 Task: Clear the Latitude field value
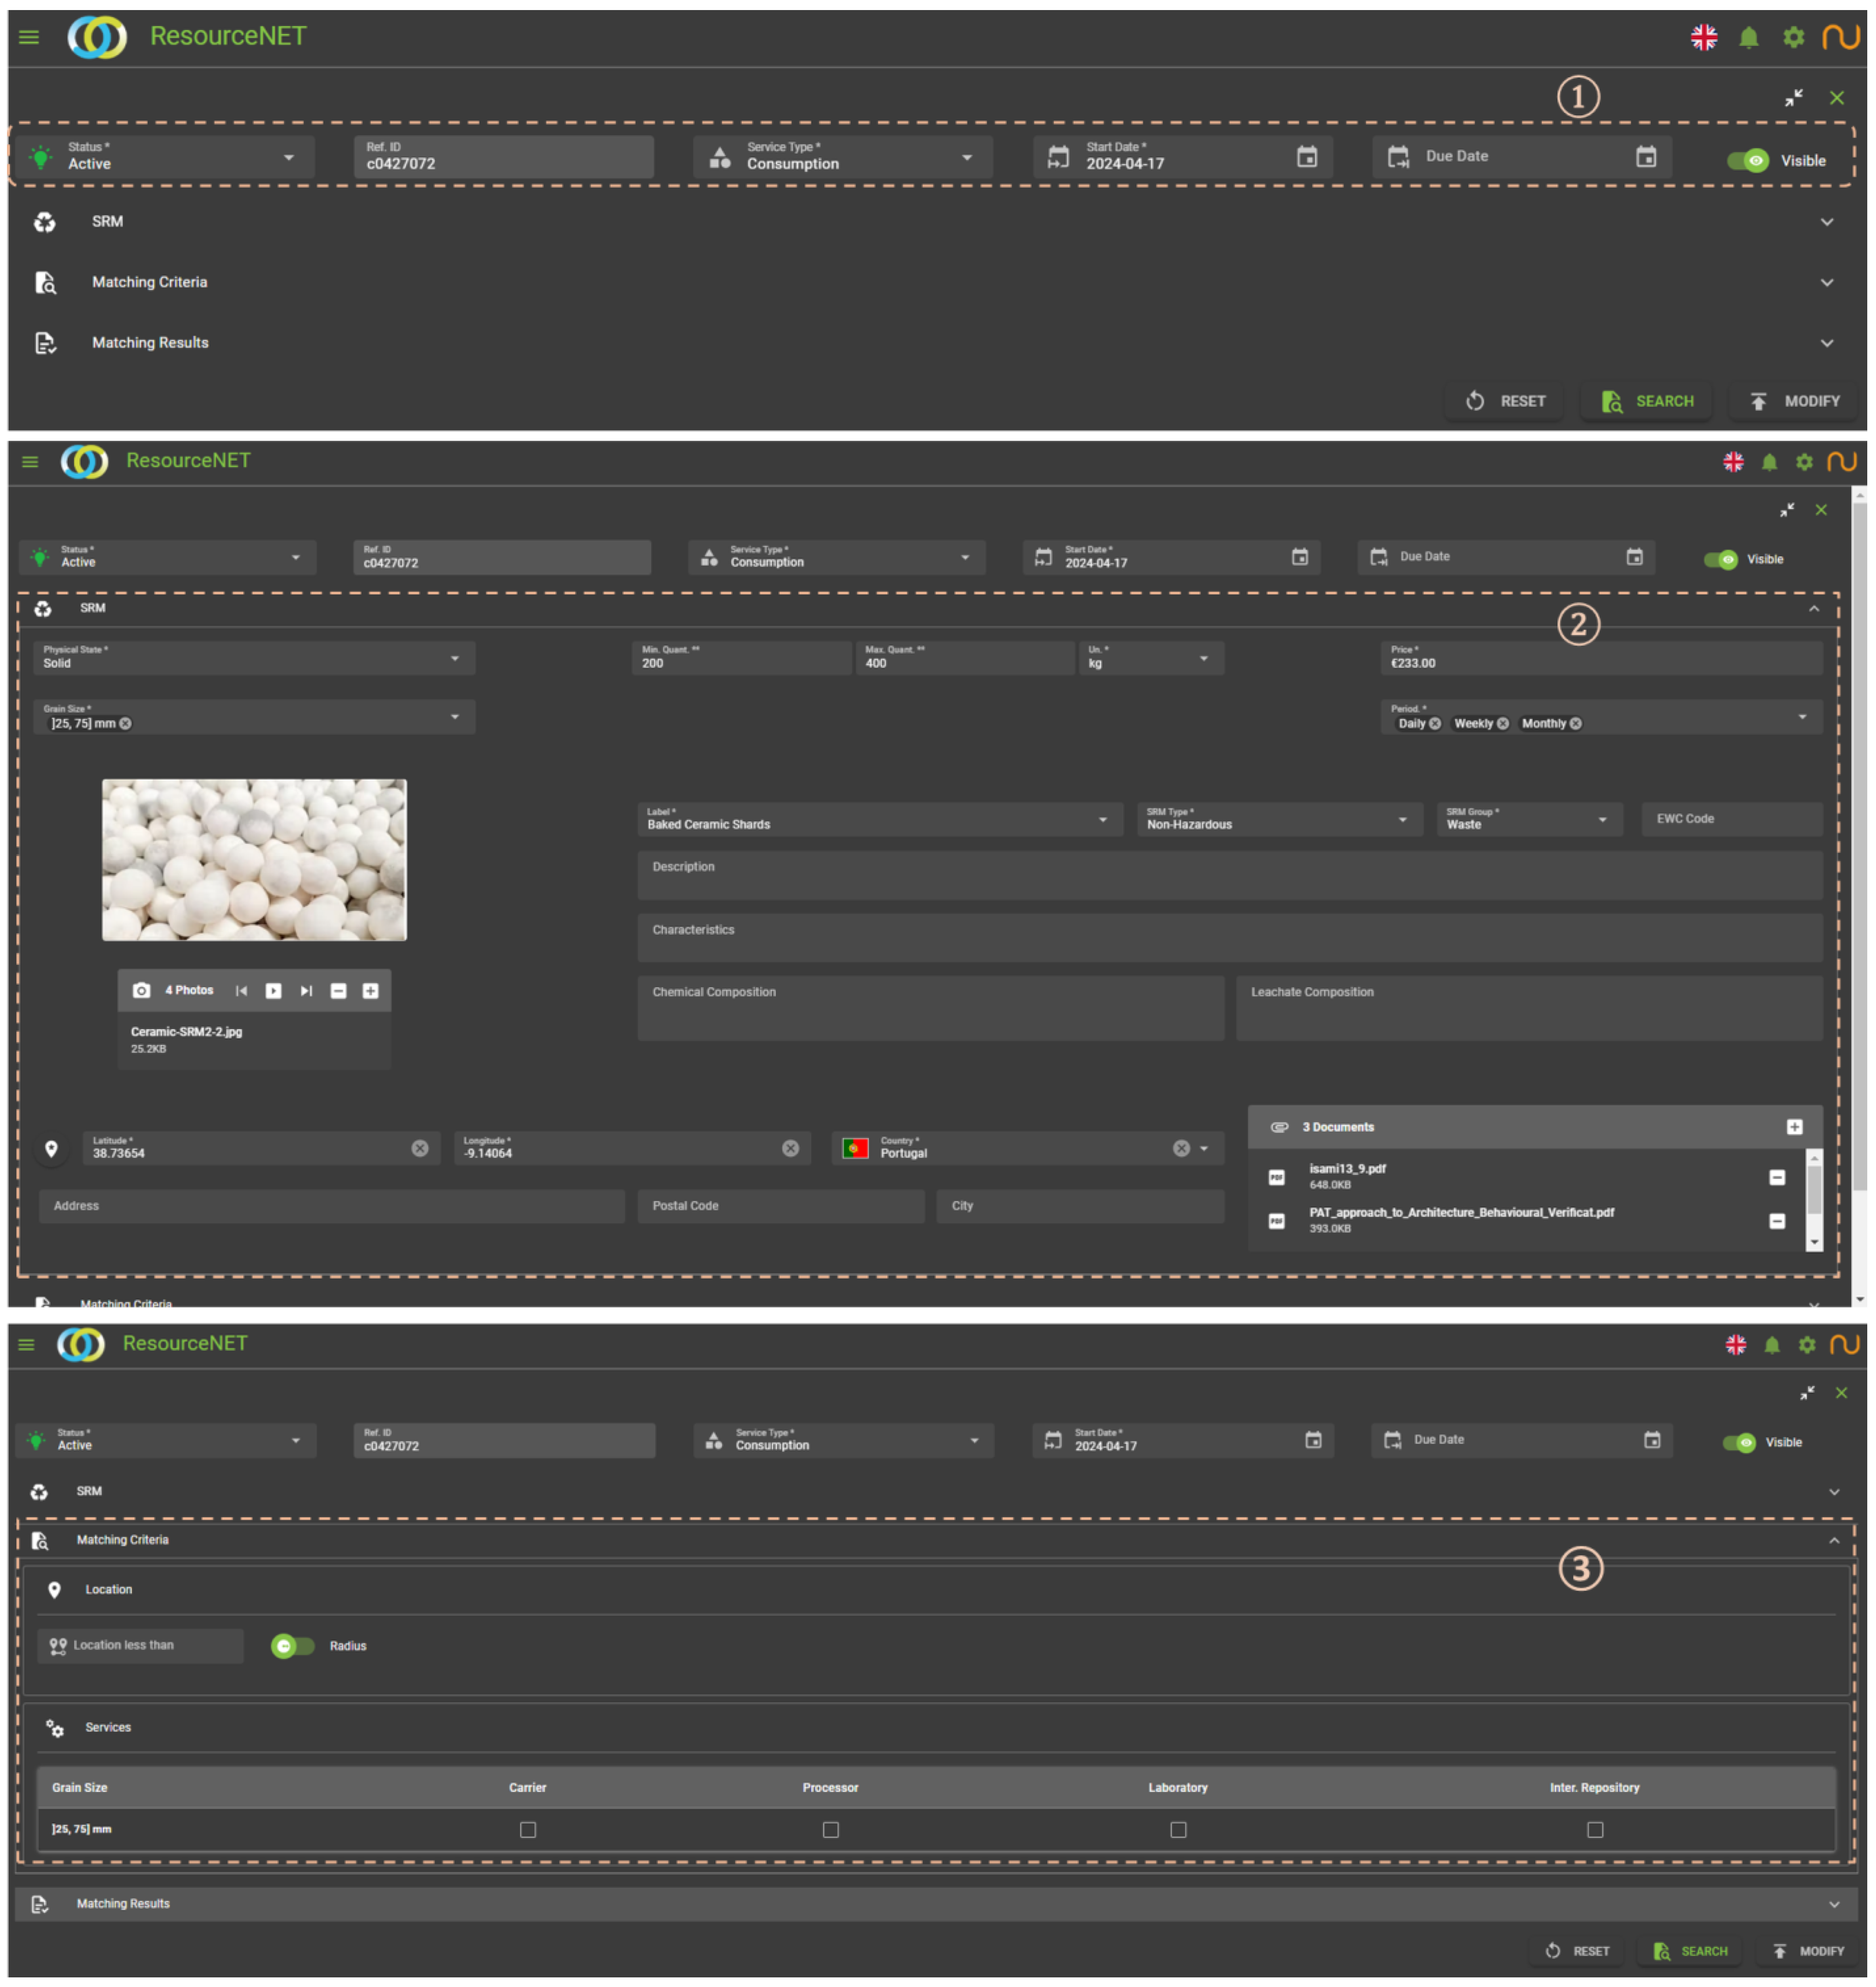(420, 1148)
